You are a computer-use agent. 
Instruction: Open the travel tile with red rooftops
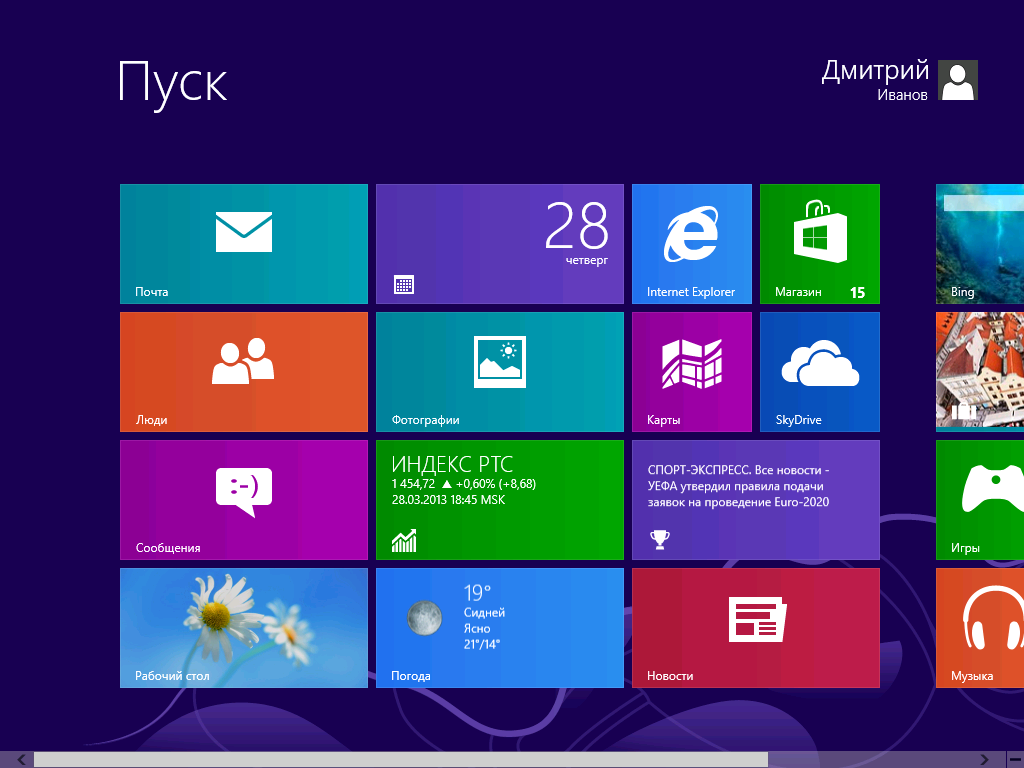click(980, 372)
